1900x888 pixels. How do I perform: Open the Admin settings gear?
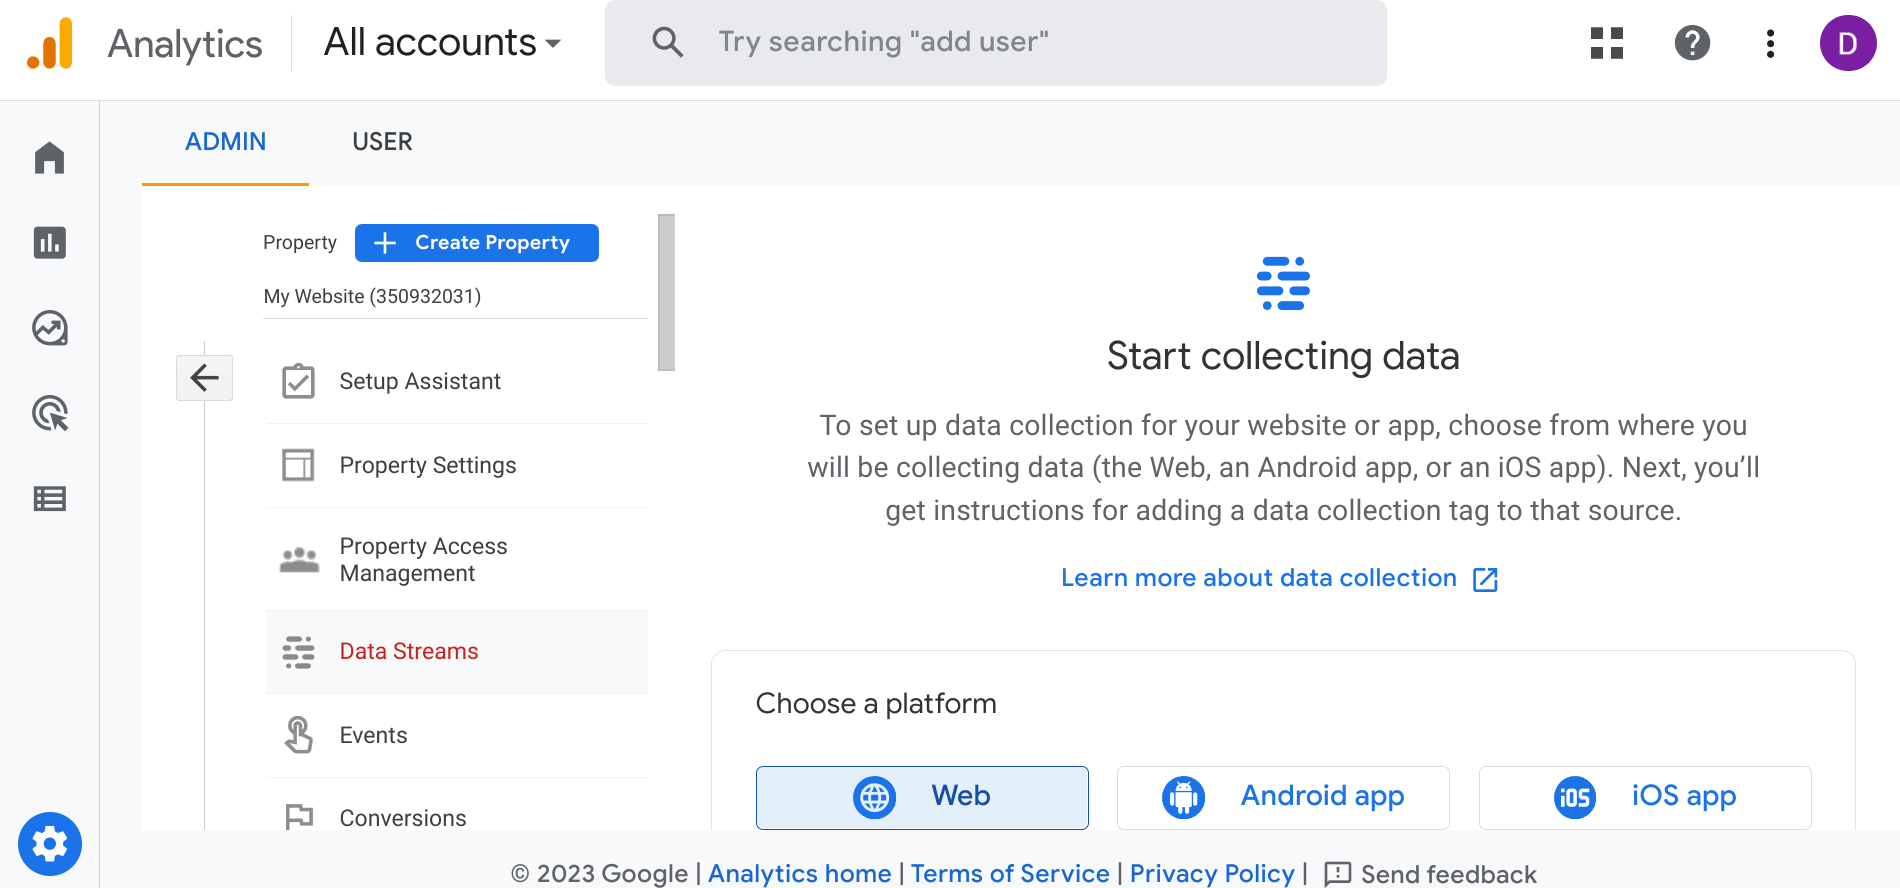pos(50,843)
